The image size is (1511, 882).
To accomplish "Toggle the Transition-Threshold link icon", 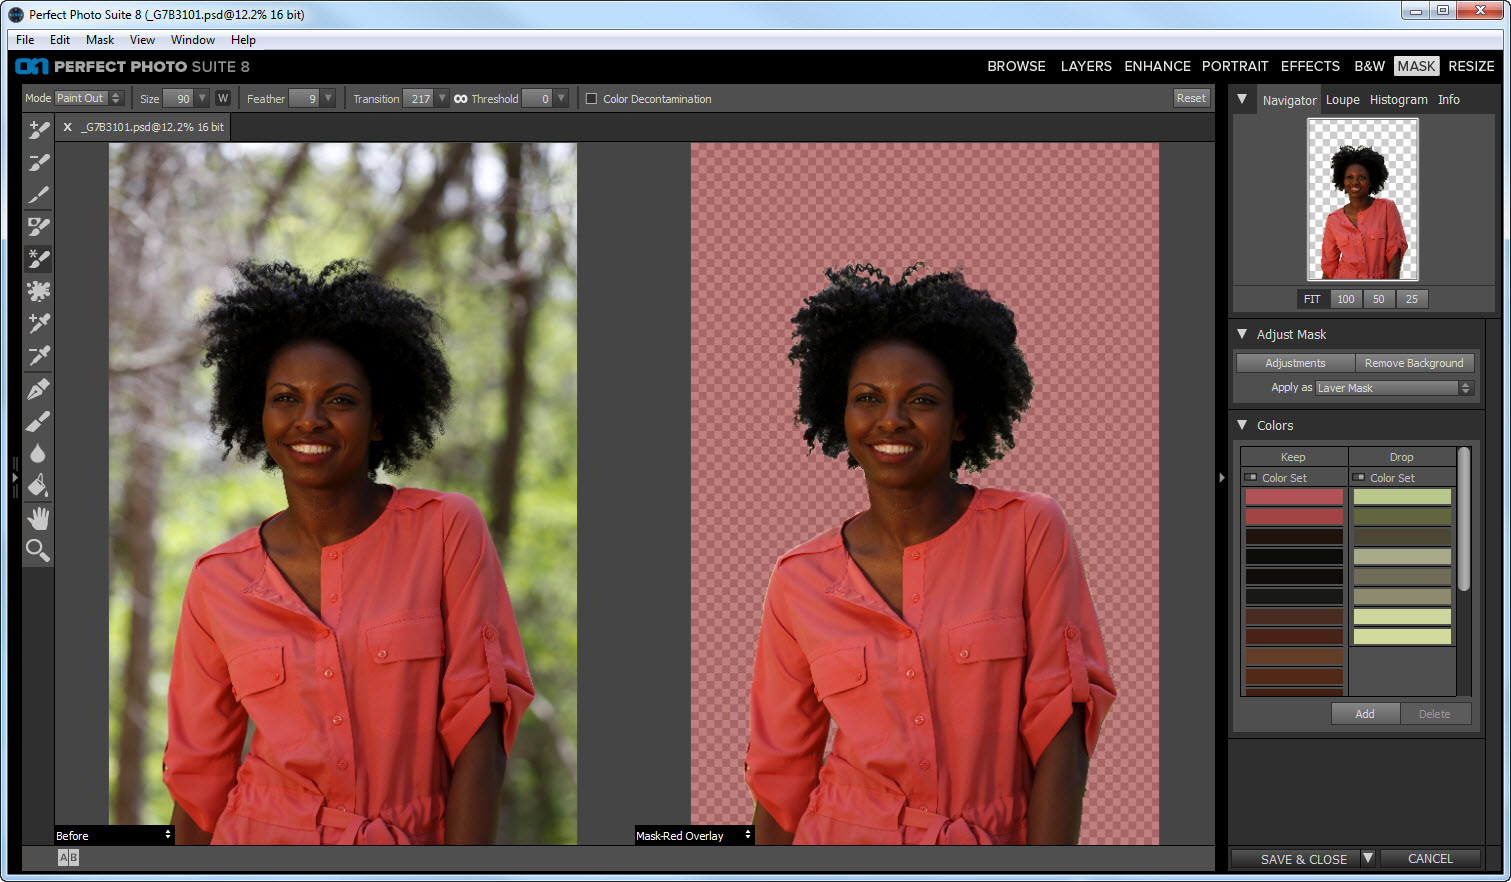I will tap(460, 98).
